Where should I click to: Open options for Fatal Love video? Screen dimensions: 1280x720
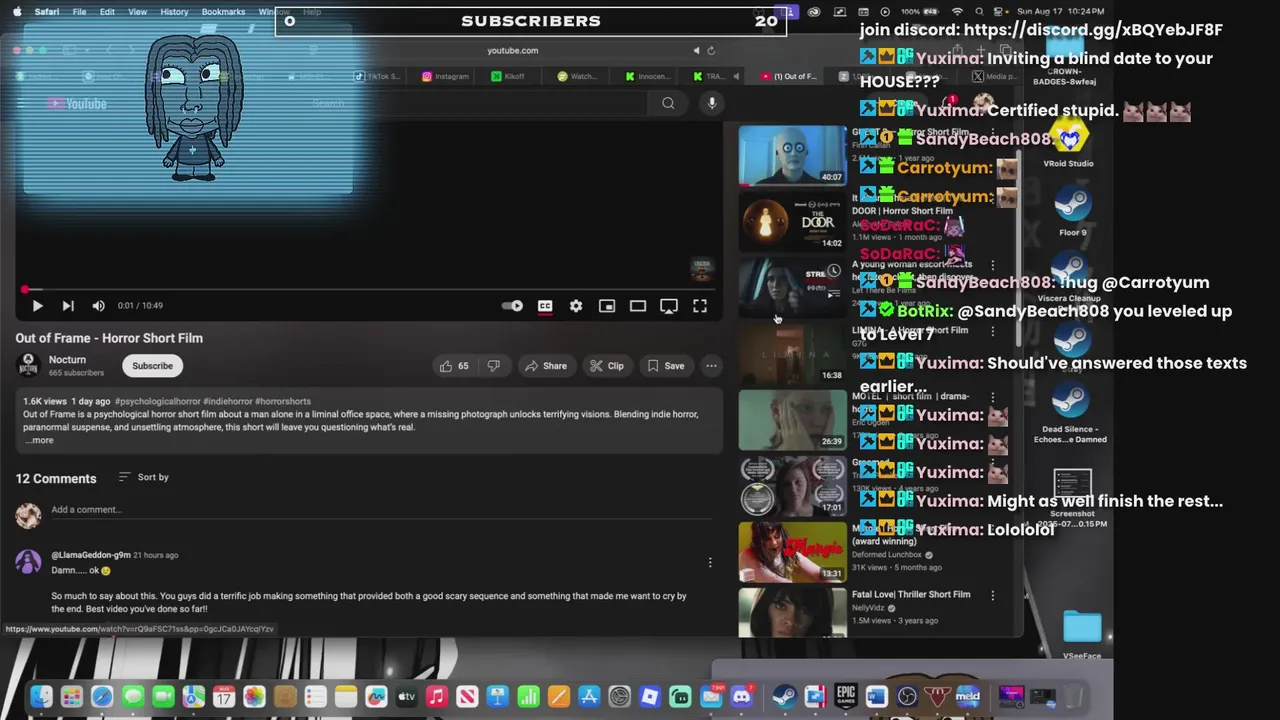(992, 595)
